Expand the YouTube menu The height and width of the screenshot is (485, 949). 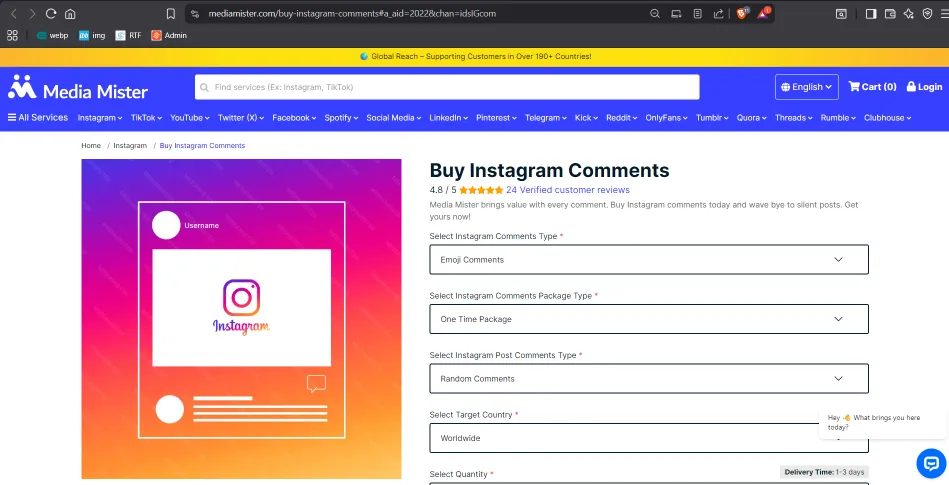click(x=189, y=117)
